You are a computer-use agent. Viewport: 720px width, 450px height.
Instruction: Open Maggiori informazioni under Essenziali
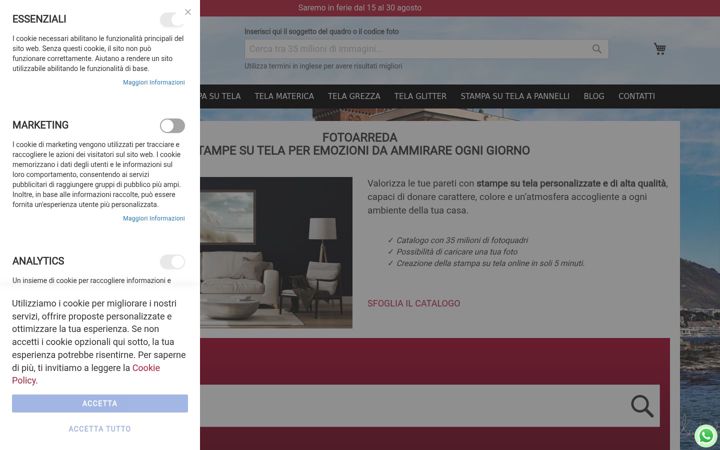coord(154,83)
